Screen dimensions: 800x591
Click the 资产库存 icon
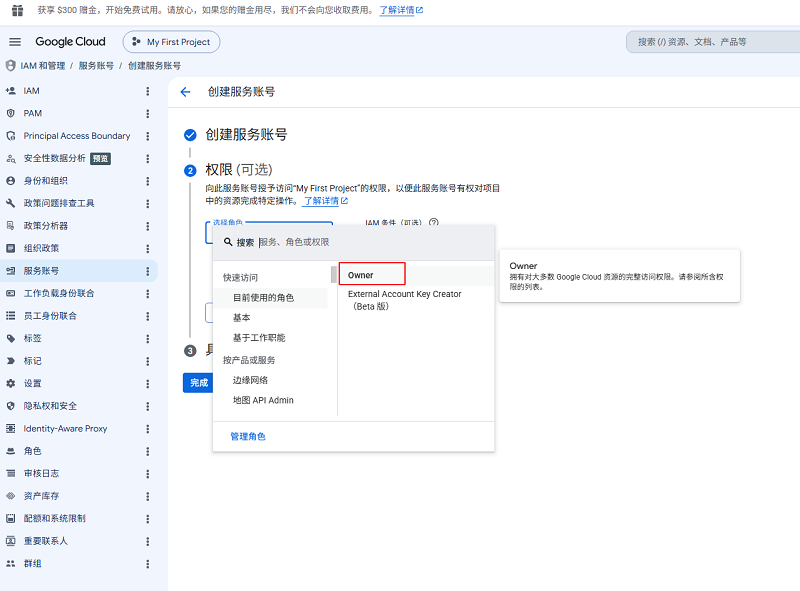(11, 496)
